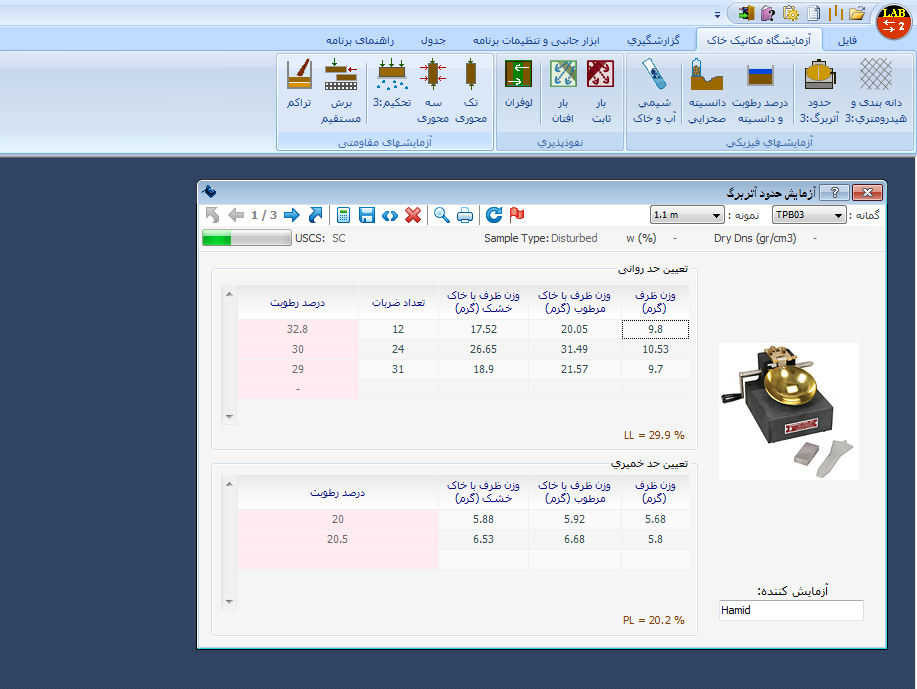Click the green progress bar
This screenshot has width=917, height=689.
point(246,238)
